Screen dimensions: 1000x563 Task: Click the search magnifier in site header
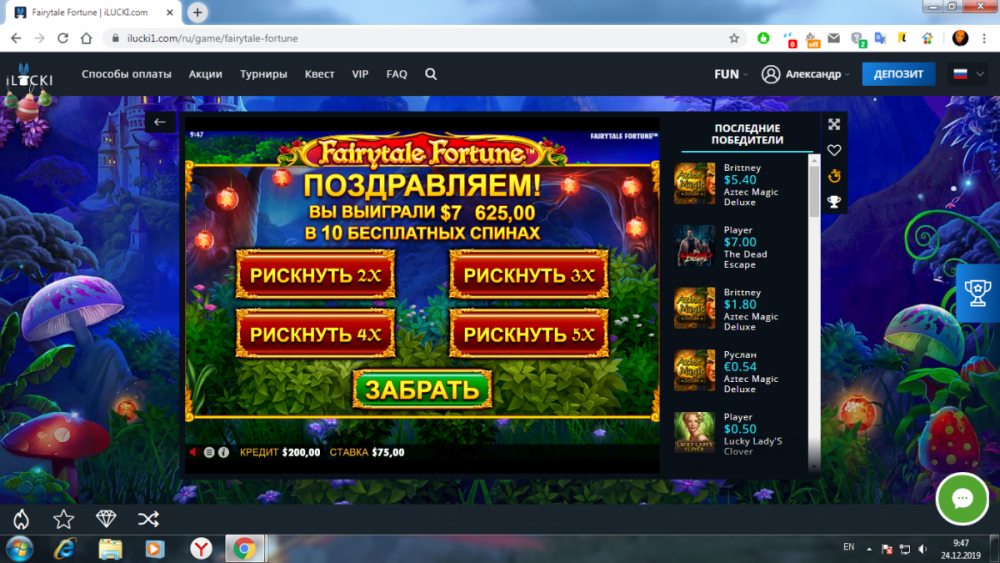click(430, 74)
